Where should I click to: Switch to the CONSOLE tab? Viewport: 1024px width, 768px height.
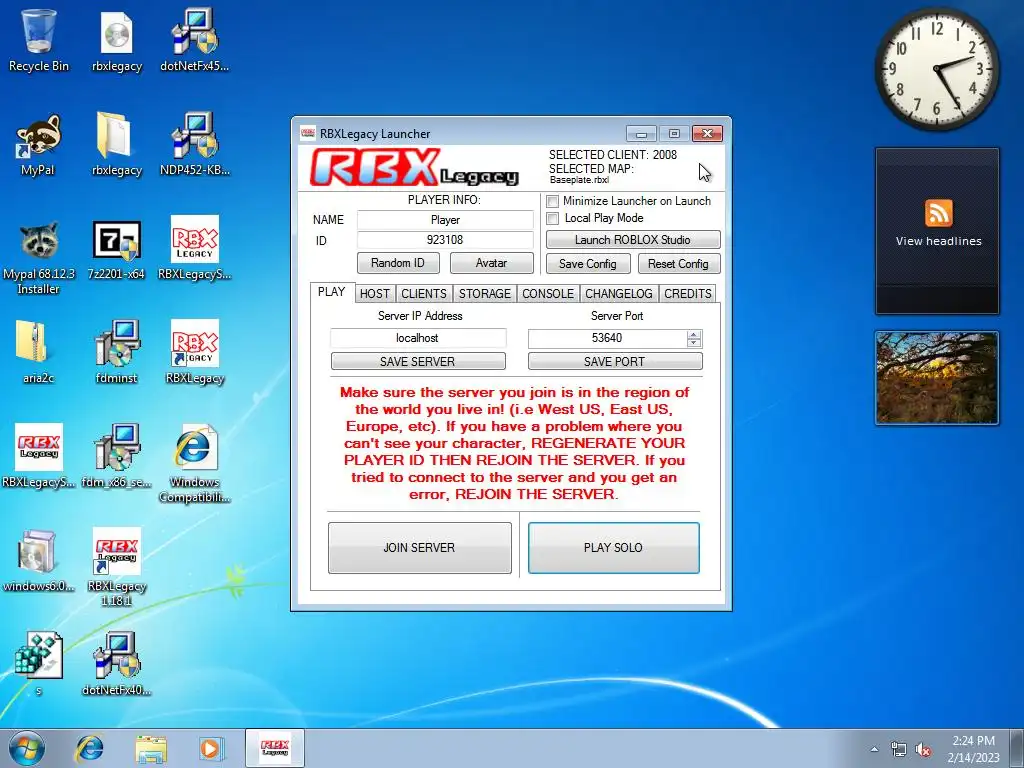click(x=548, y=294)
